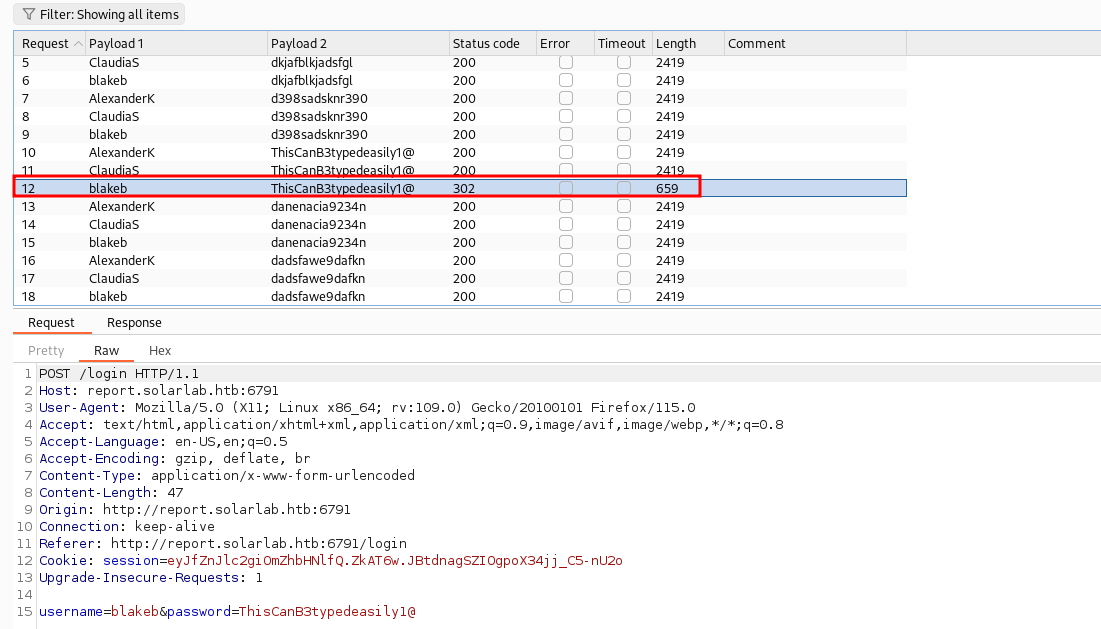This screenshot has height=629, width=1101.
Task: Click the Comment column header
Action: pos(756,44)
